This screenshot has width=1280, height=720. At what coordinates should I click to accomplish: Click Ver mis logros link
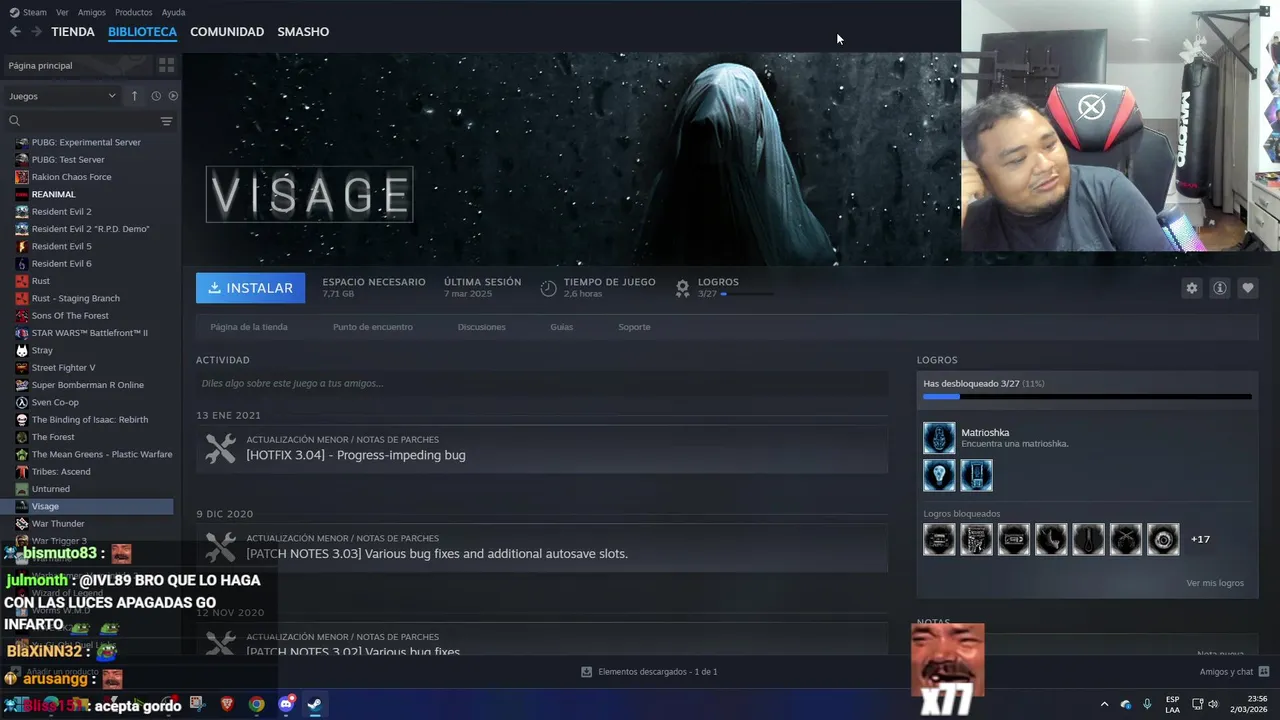[1215, 583]
